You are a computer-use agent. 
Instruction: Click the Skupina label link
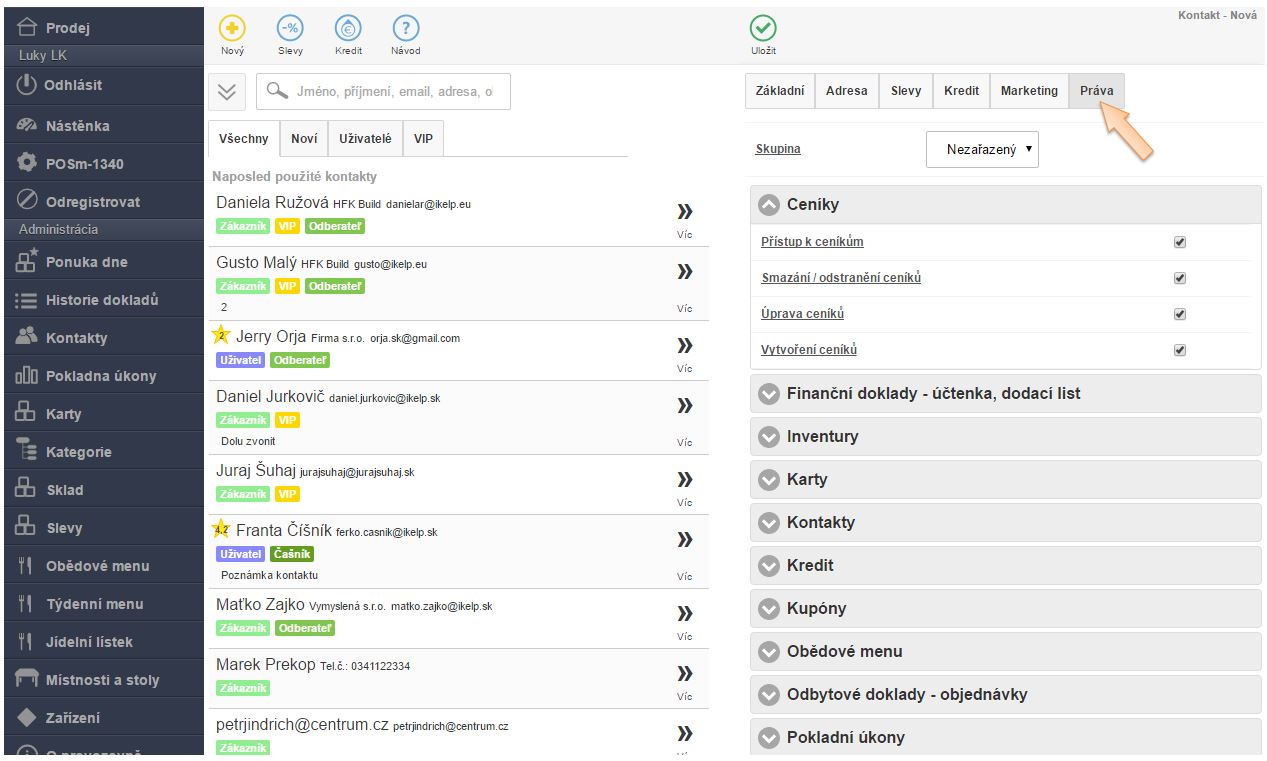click(x=777, y=149)
